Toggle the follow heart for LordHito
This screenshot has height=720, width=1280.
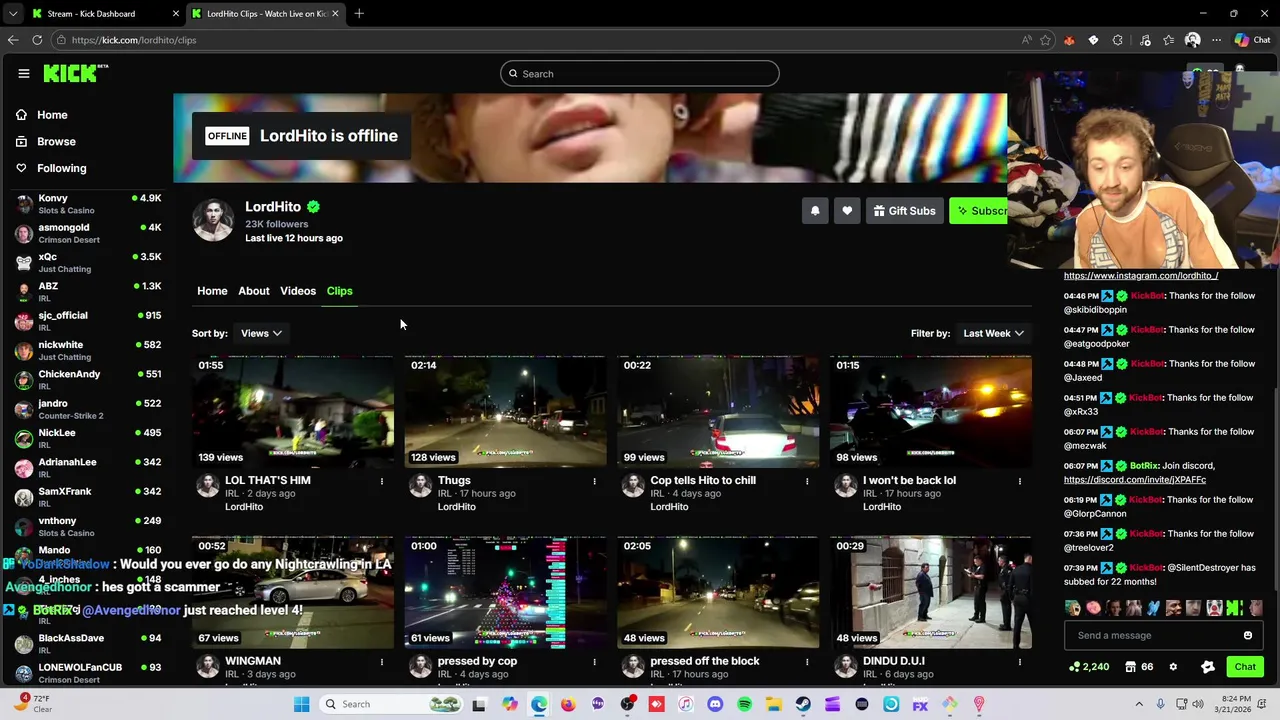(x=847, y=211)
